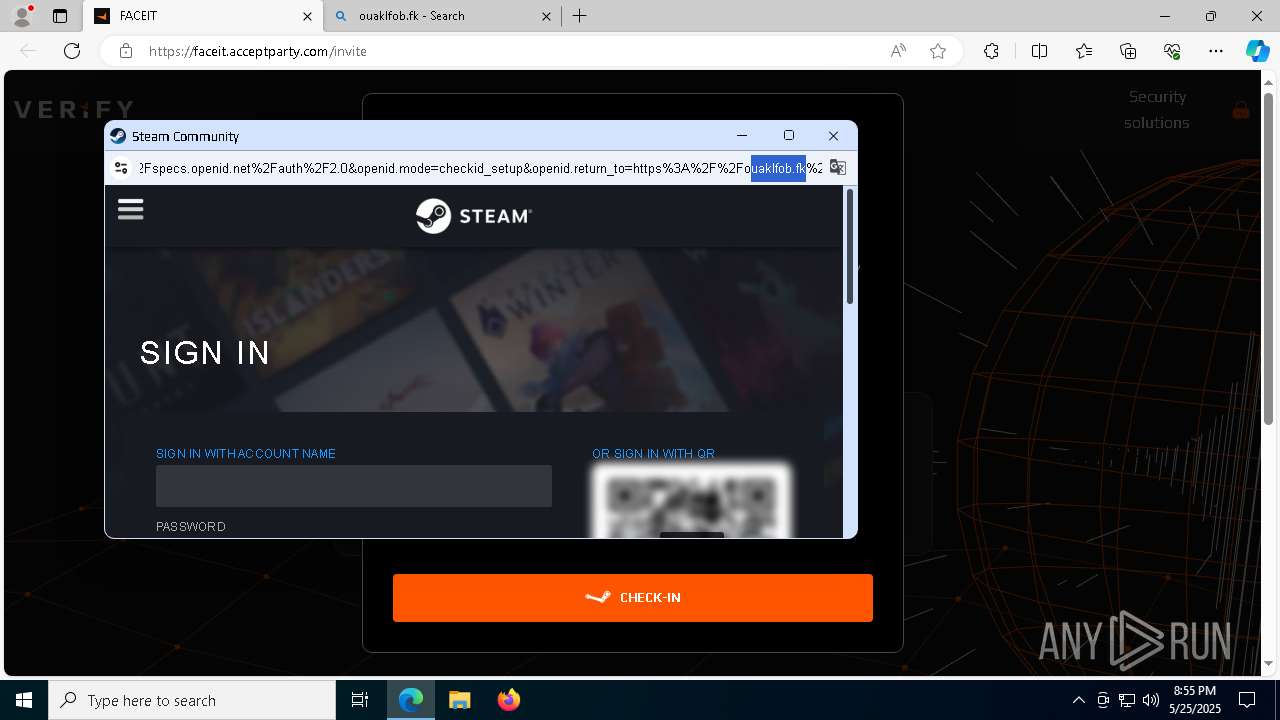Screen dimensions: 1280x720
Task: Show hidden system tray icons
Action: [1078, 700]
